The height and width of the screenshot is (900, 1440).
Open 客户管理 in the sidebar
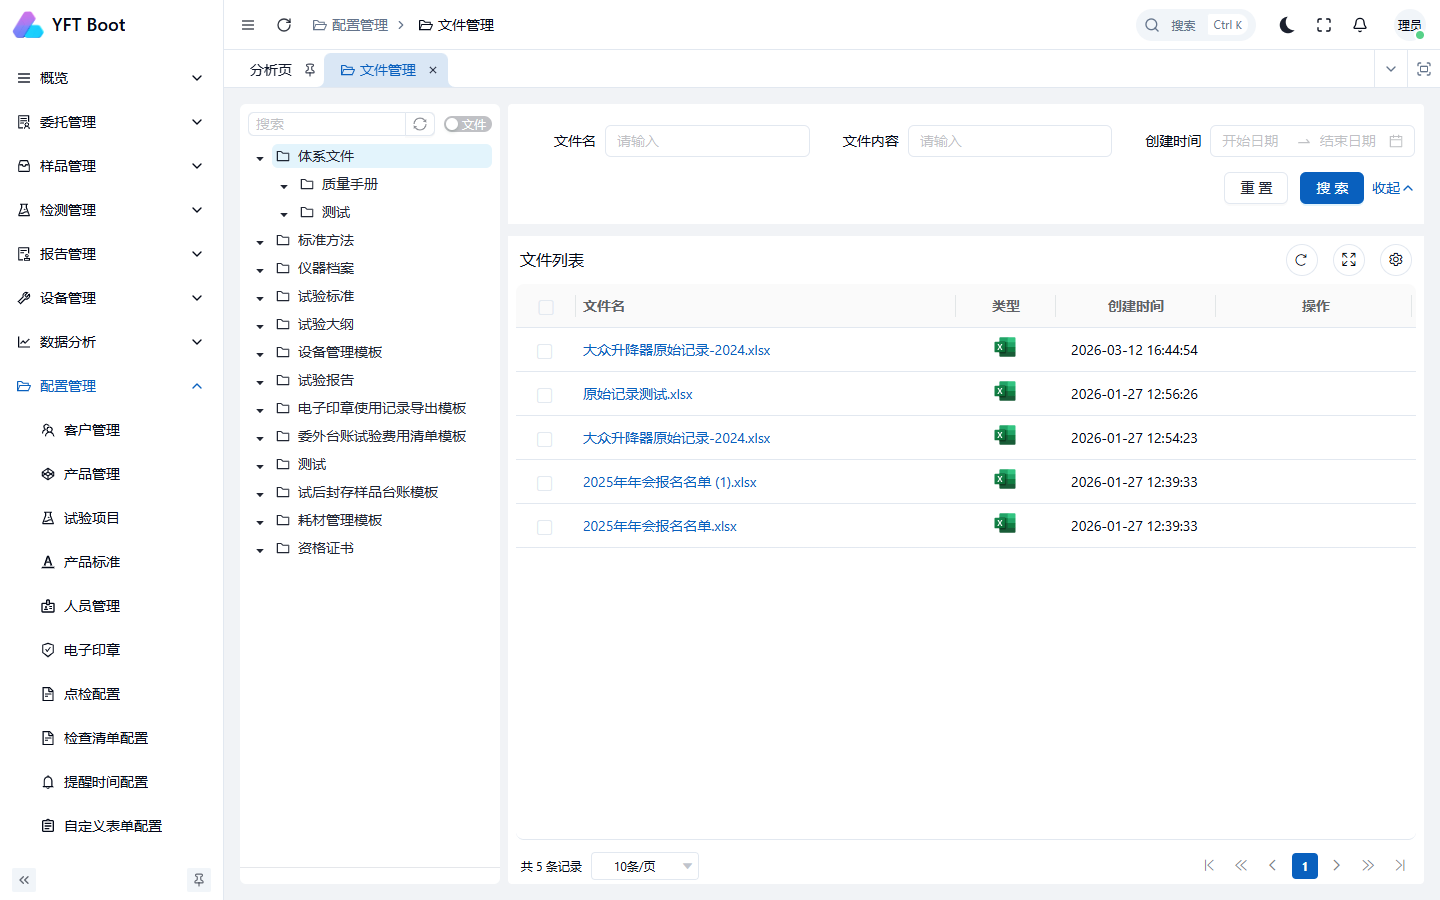click(92, 430)
